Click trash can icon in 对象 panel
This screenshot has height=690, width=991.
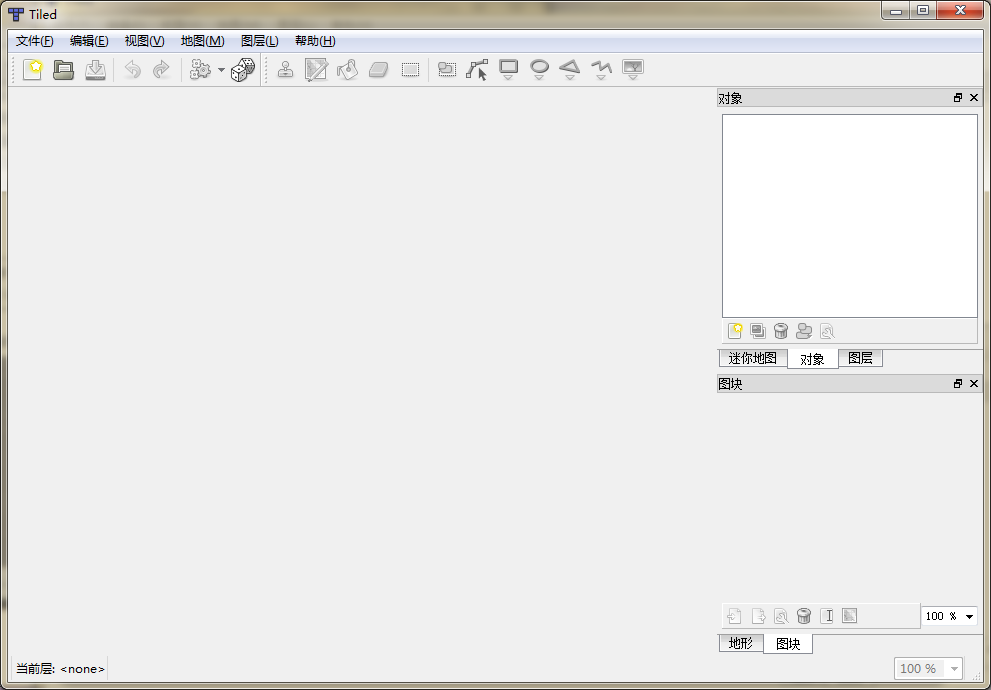point(781,330)
